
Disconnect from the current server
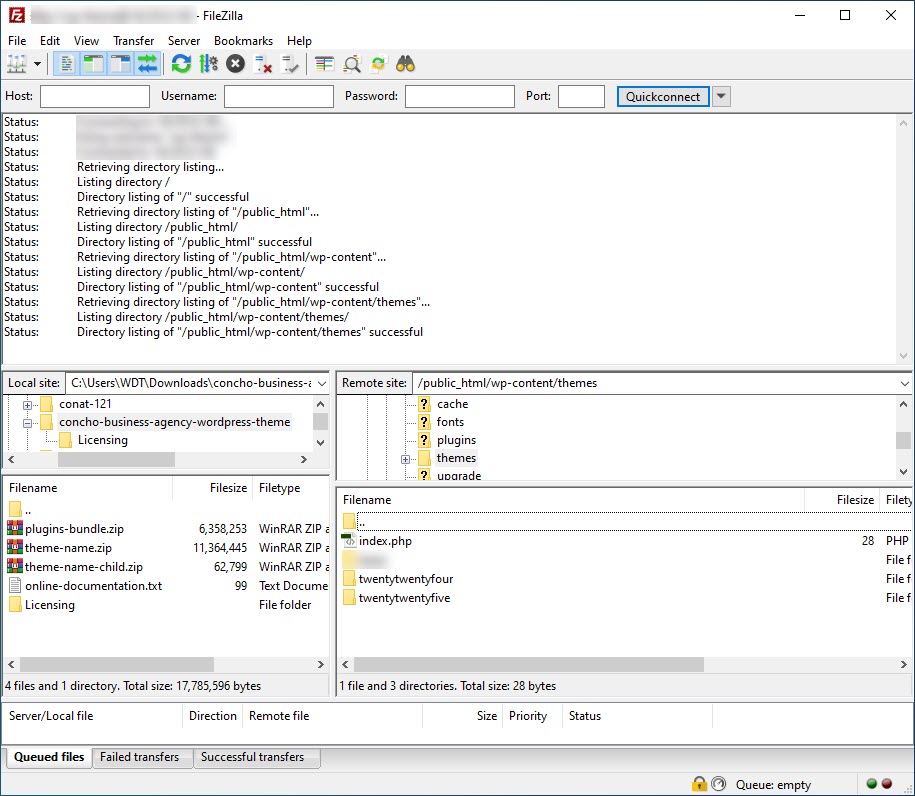[x=263, y=64]
